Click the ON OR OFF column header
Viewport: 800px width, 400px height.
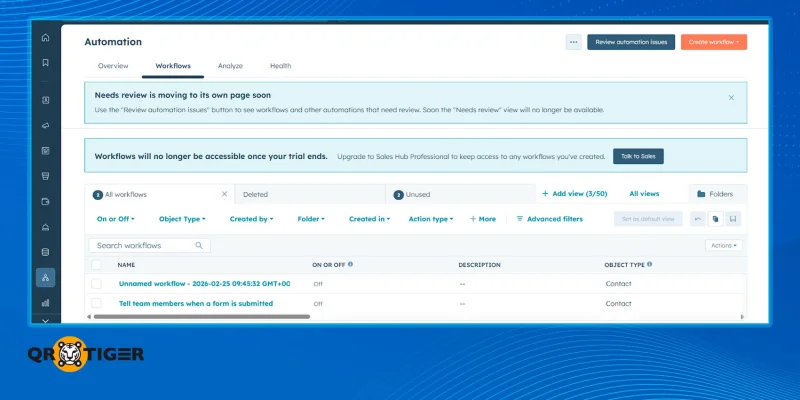pos(329,265)
